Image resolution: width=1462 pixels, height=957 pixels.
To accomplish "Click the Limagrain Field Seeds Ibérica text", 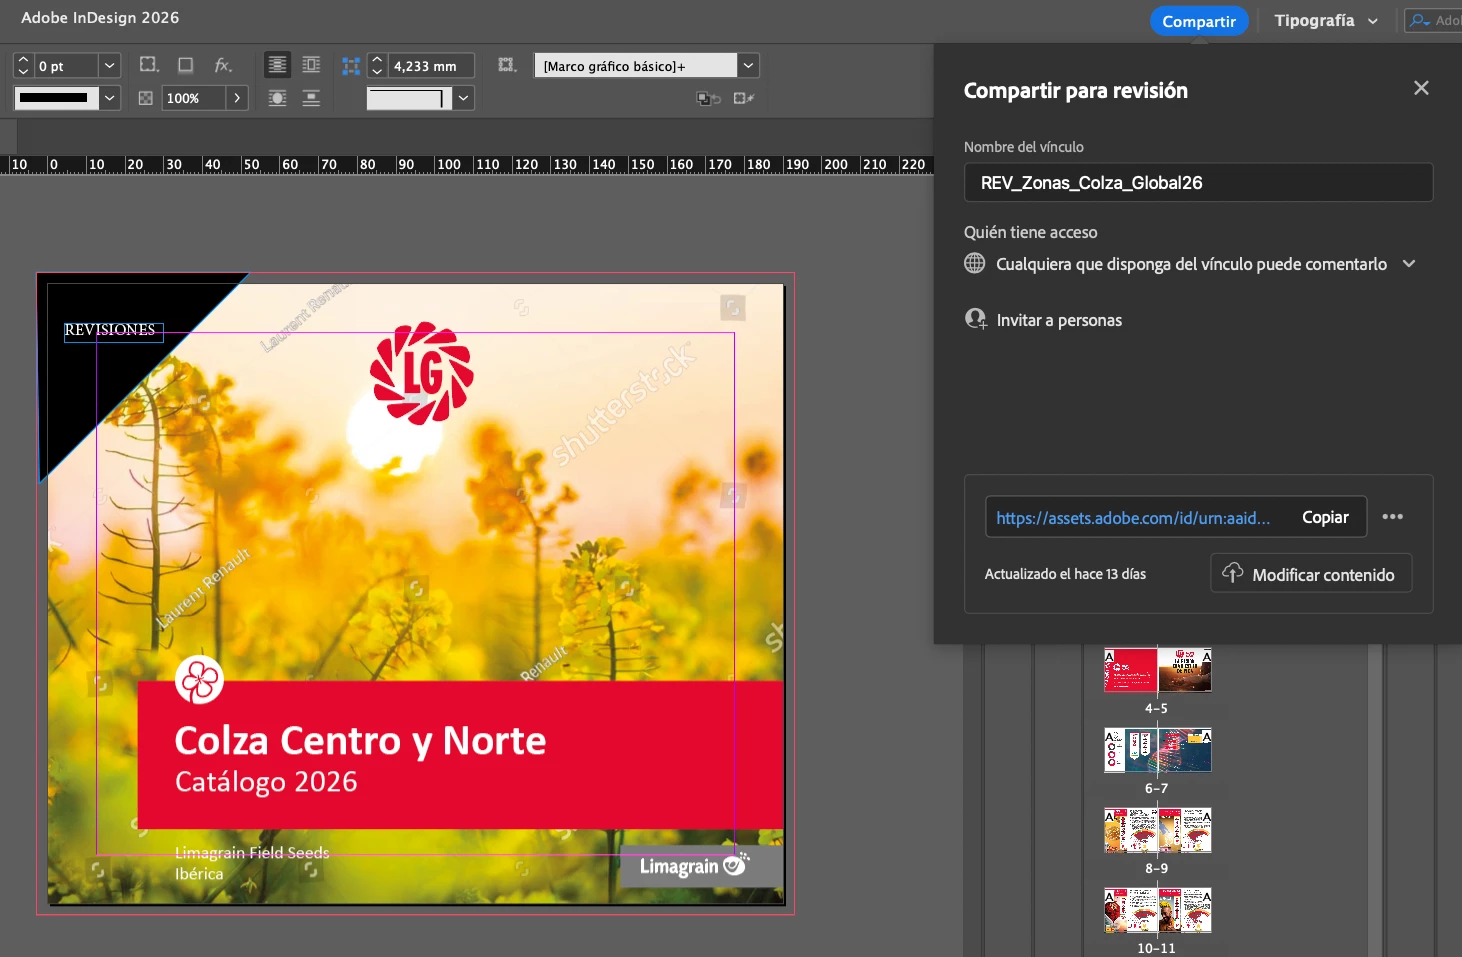I will tap(252, 863).
